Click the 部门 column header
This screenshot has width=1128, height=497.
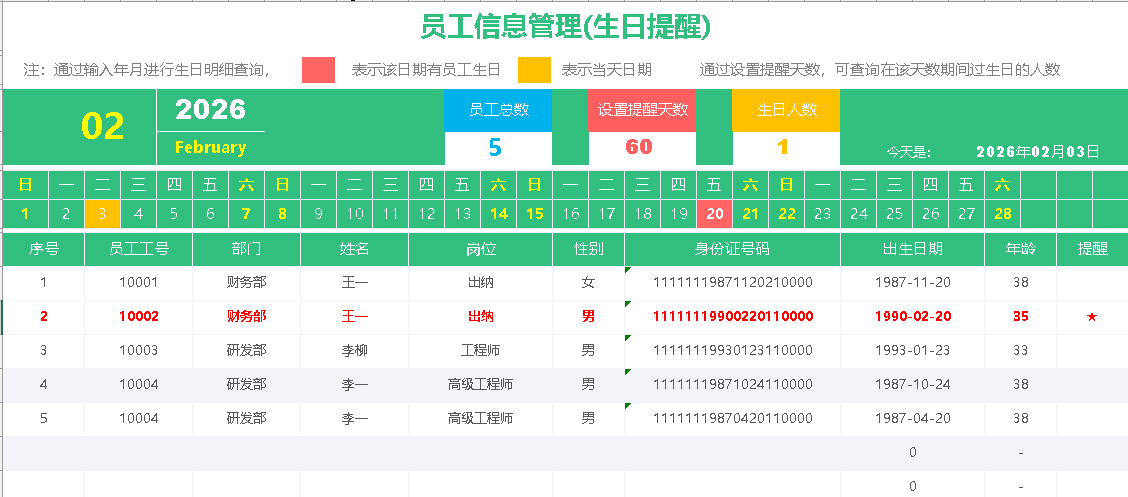[x=246, y=249]
